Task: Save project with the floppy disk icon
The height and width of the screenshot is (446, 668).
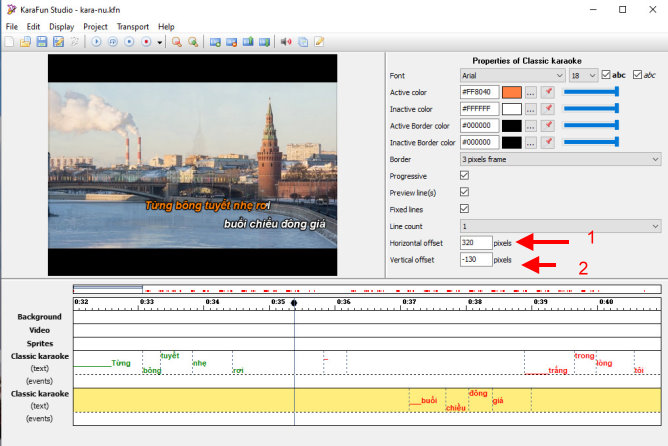Action: 41,42
